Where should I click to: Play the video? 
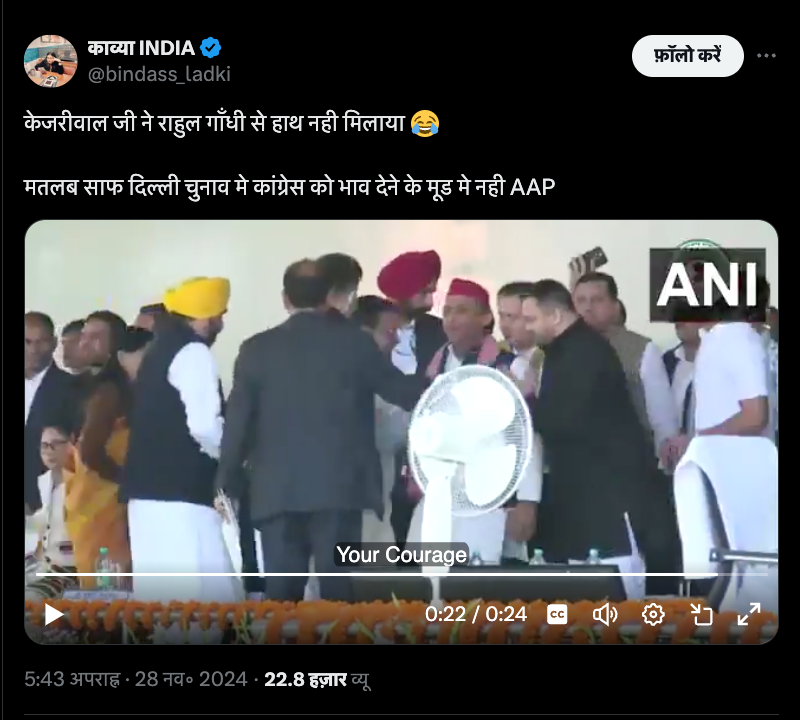coord(54,614)
